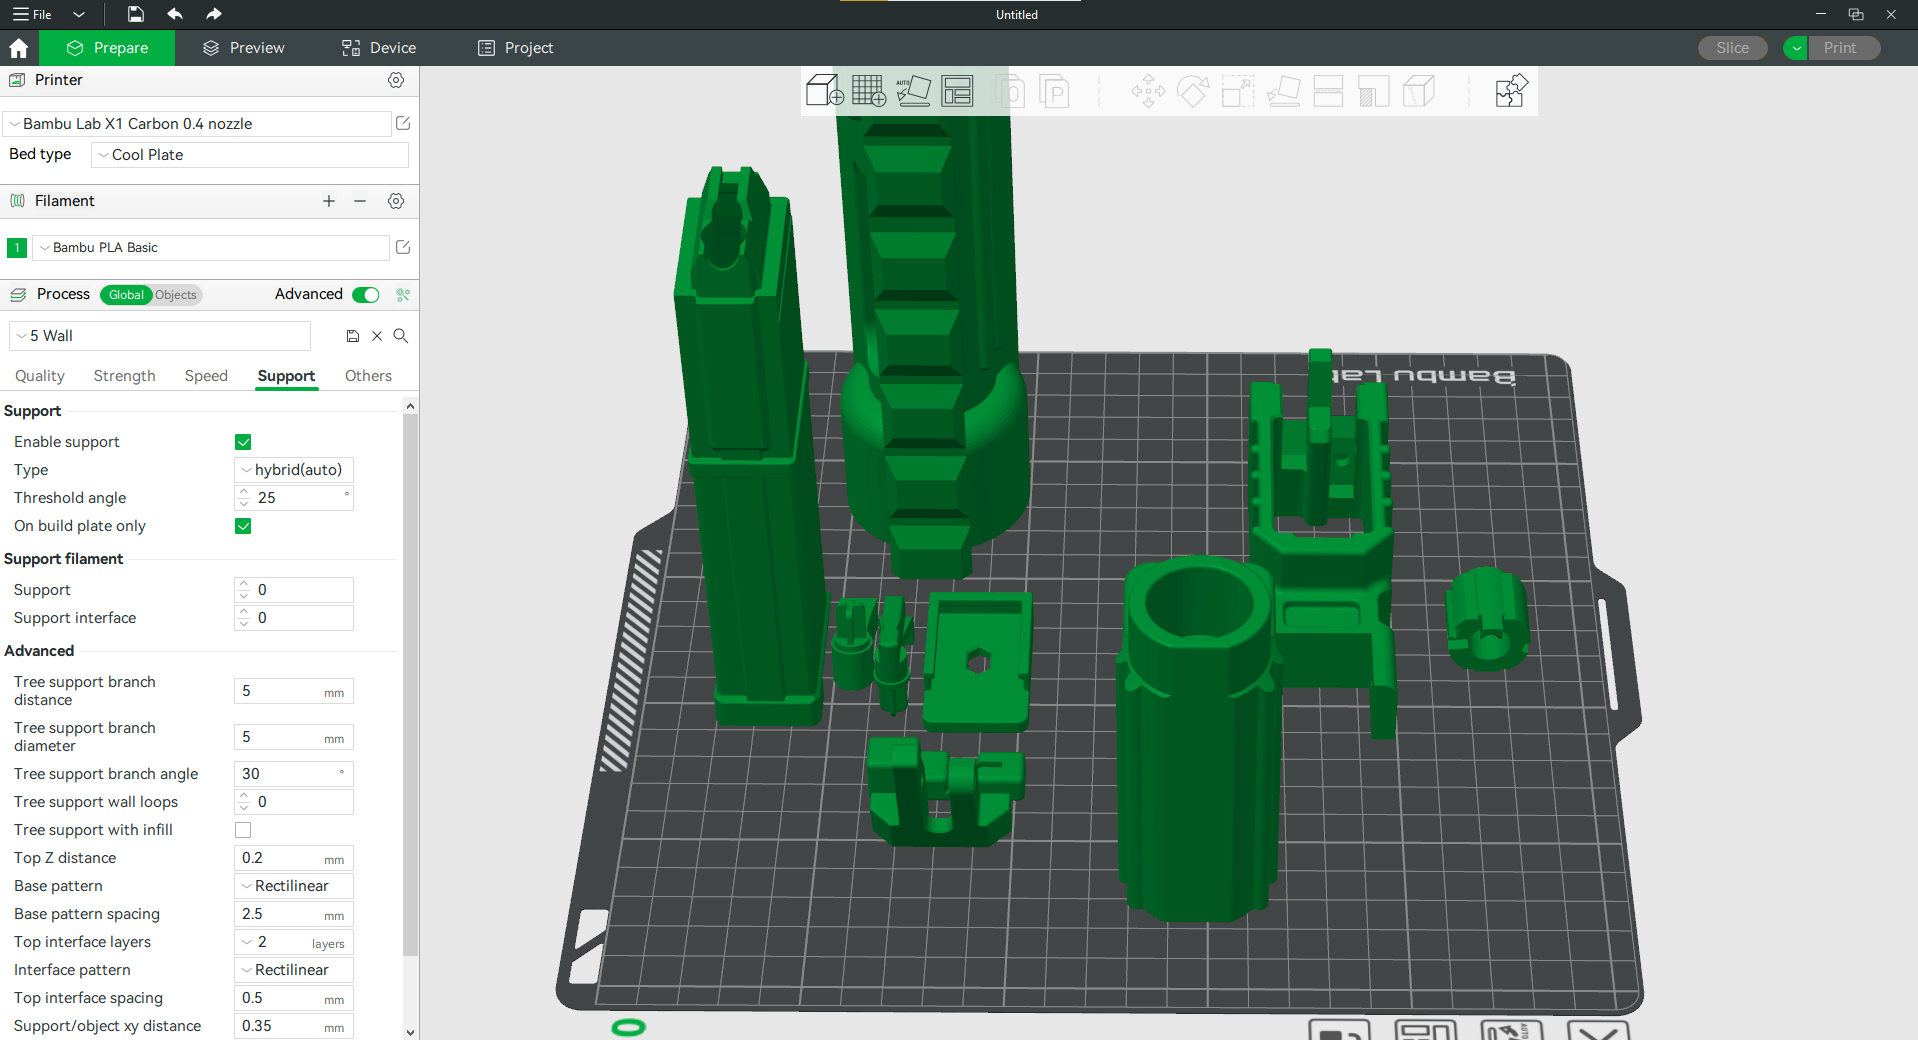1918x1040 pixels.
Task: Search process settings magnifier icon
Action: pyautogui.click(x=401, y=336)
